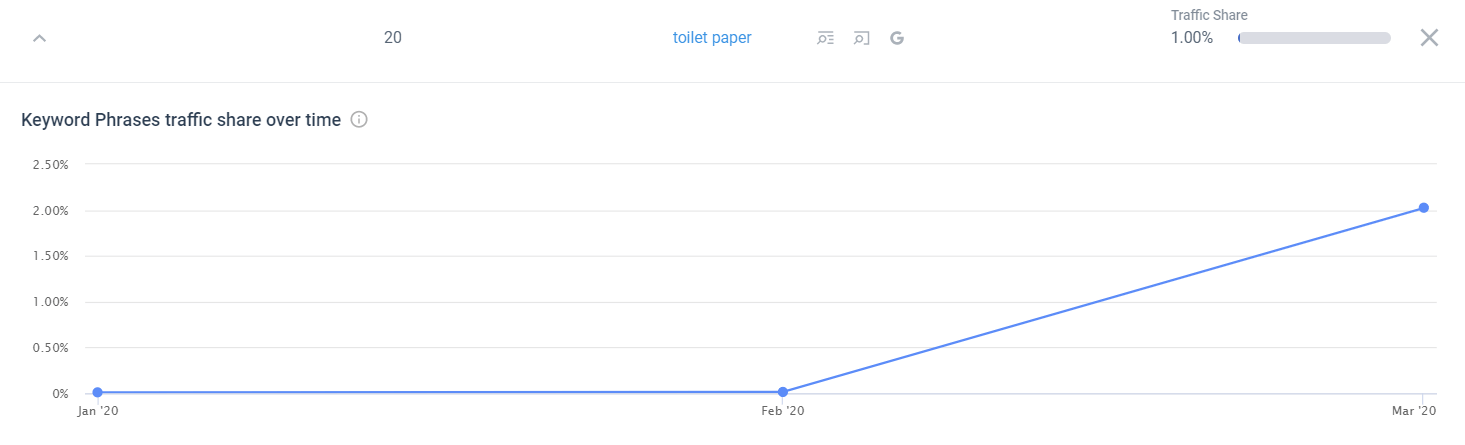Open Google search icon for keyword
Image resolution: width=1465 pixels, height=445 pixels.
[x=897, y=38]
